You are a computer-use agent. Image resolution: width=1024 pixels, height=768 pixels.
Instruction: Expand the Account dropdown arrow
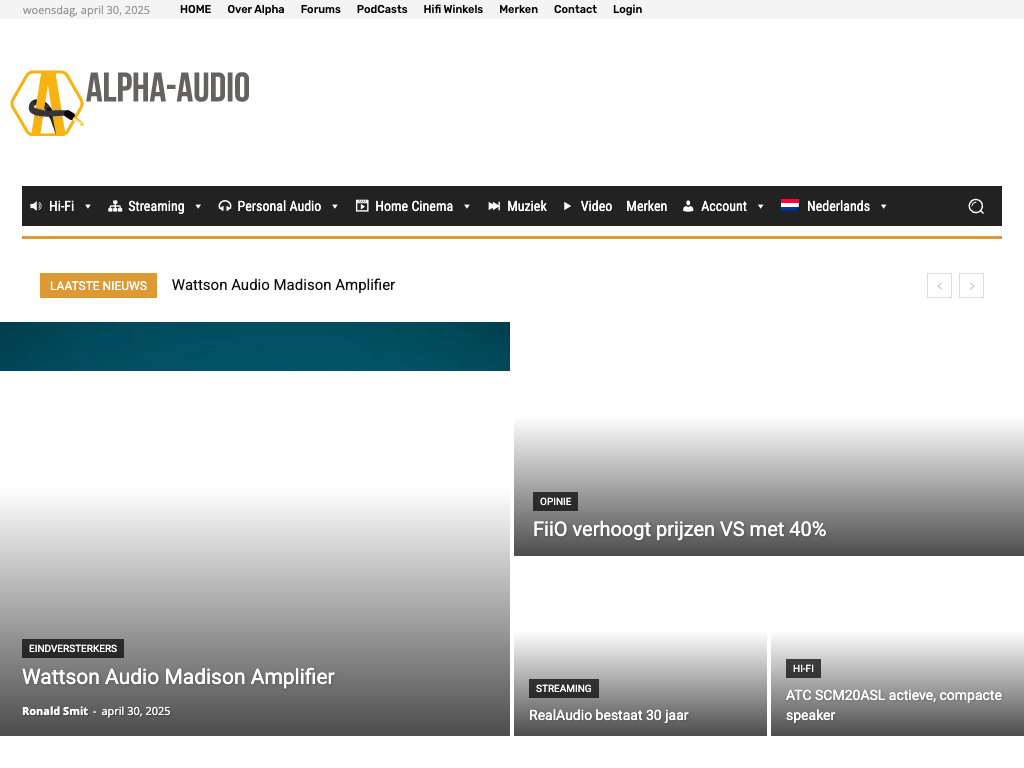(760, 207)
